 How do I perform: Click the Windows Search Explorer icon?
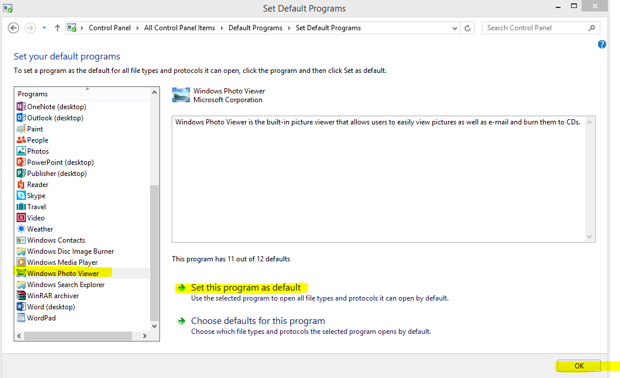pyautogui.click(x=21, y=285)
